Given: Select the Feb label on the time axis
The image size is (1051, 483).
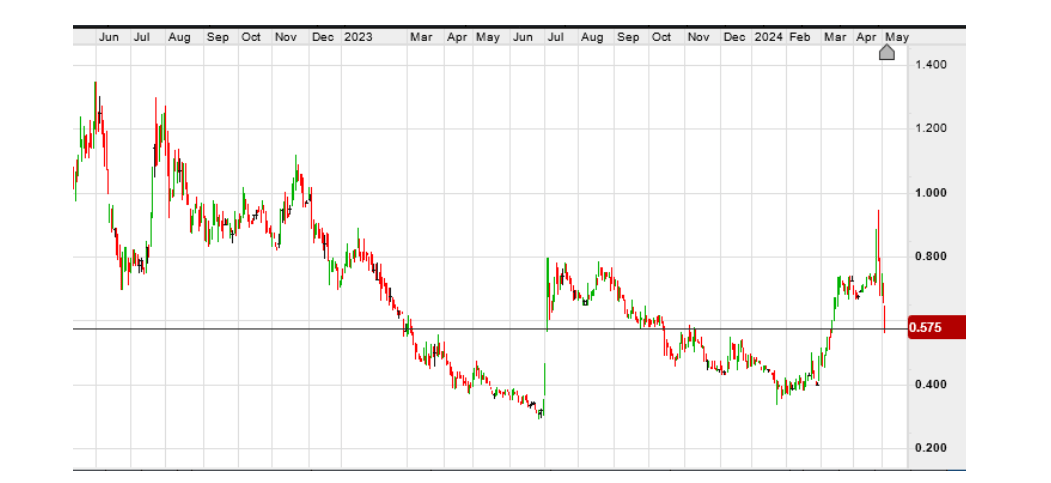Looking at the screenshot, I should point(800,38).
